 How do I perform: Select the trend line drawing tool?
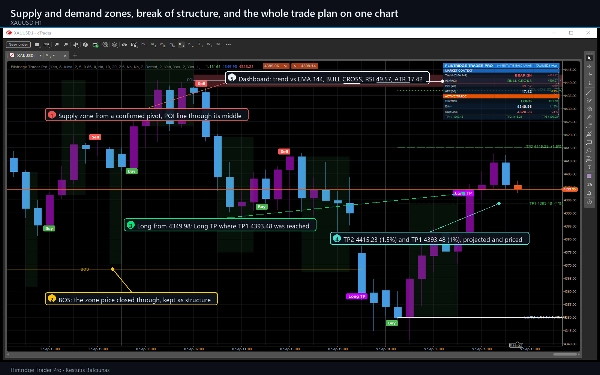pyautogui.click(x=589, y=92)
